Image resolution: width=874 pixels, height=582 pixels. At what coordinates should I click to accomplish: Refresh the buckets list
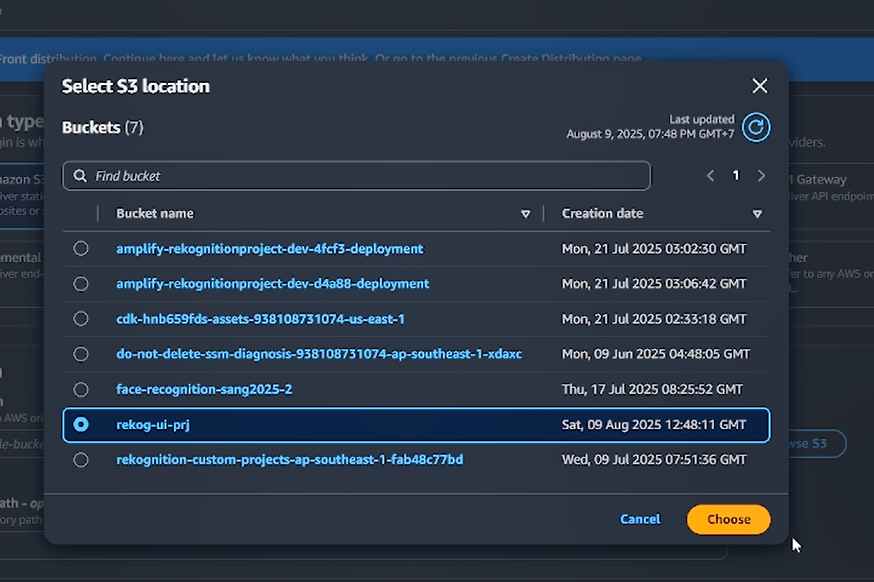tap(756, 127)
